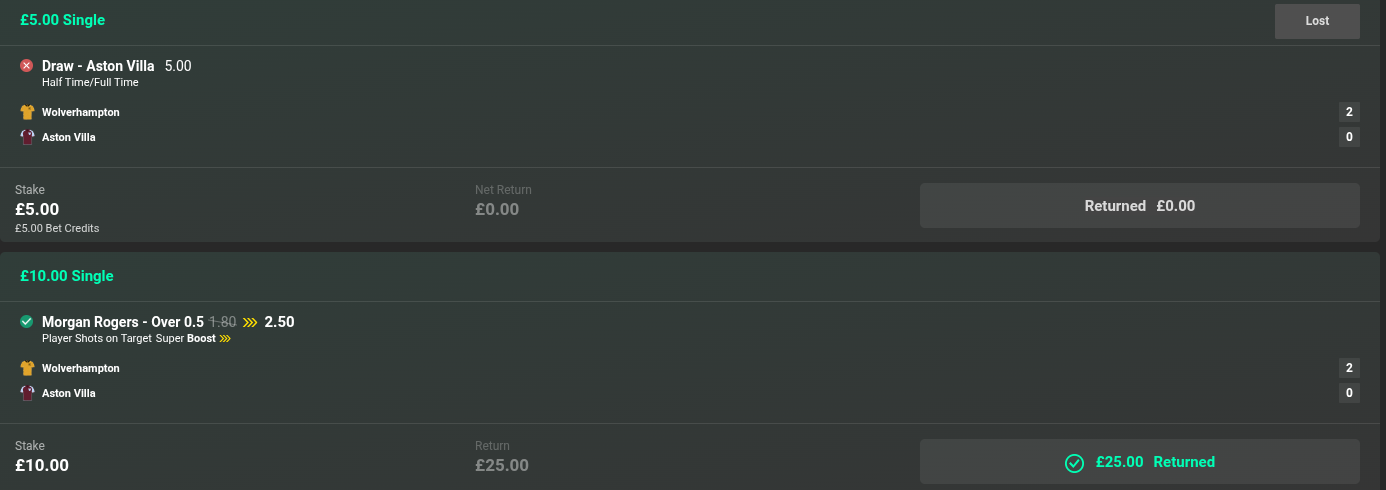
Task: Click the yellow boost arrows beside odds 2.50
Action: 250,322
